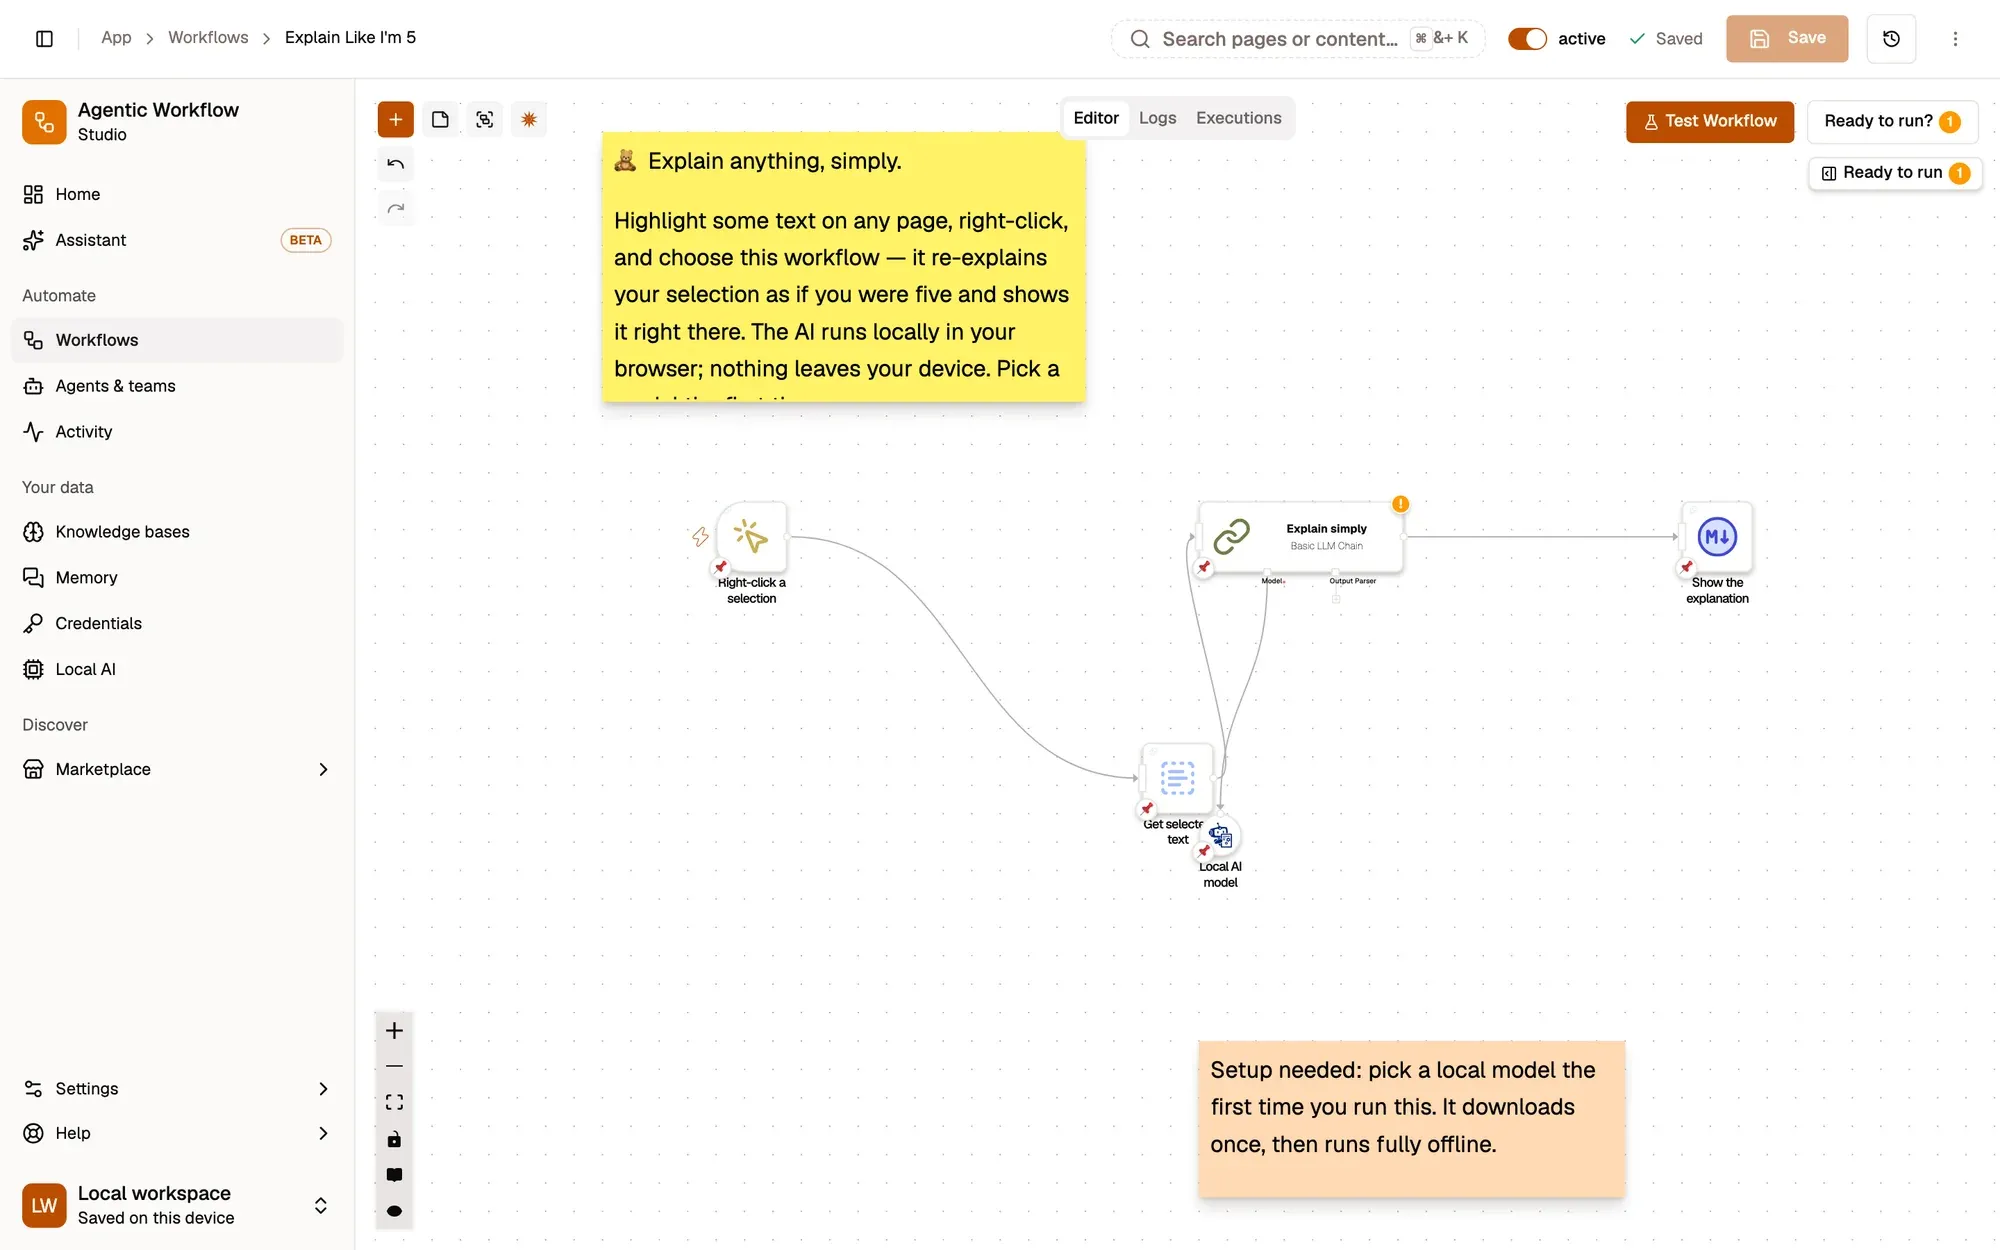The height and width of the screenshot is (1250, 2000).
Task: Focus the search pages or content field
Action: (1298, 39)
